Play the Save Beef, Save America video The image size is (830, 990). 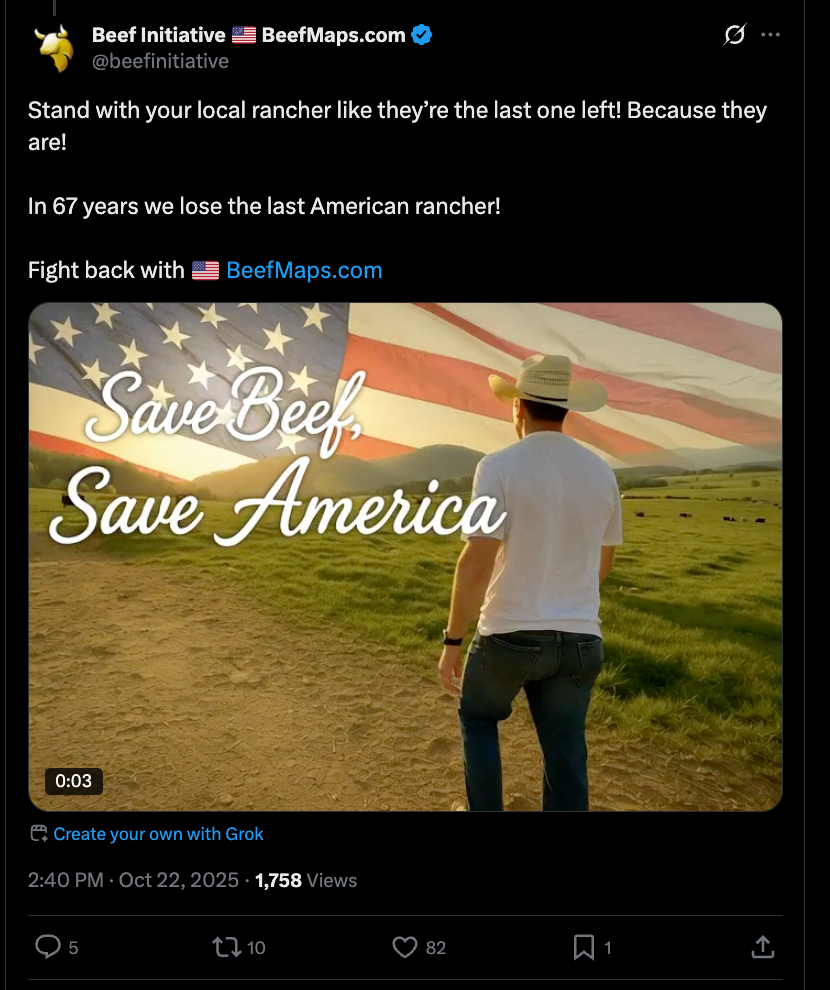[405, 557]
